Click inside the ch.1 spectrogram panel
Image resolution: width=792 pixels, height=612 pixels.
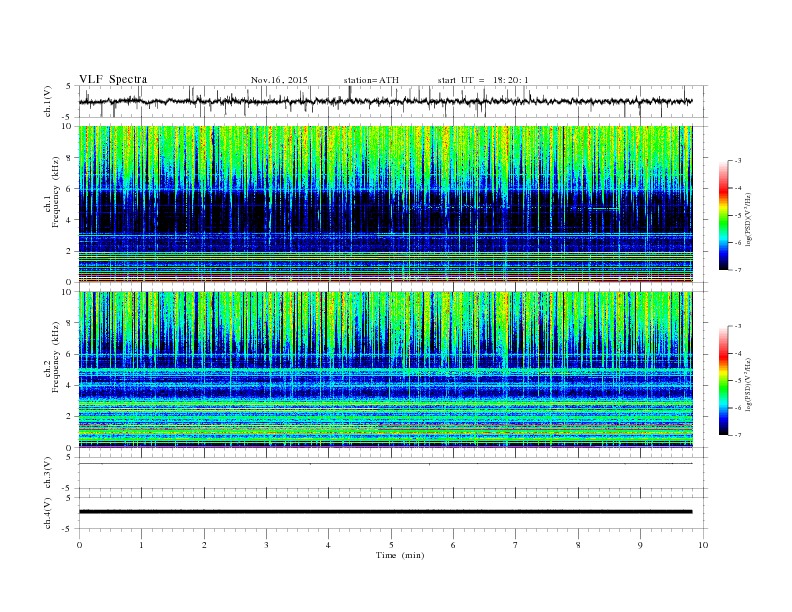(x=385, y=204)
